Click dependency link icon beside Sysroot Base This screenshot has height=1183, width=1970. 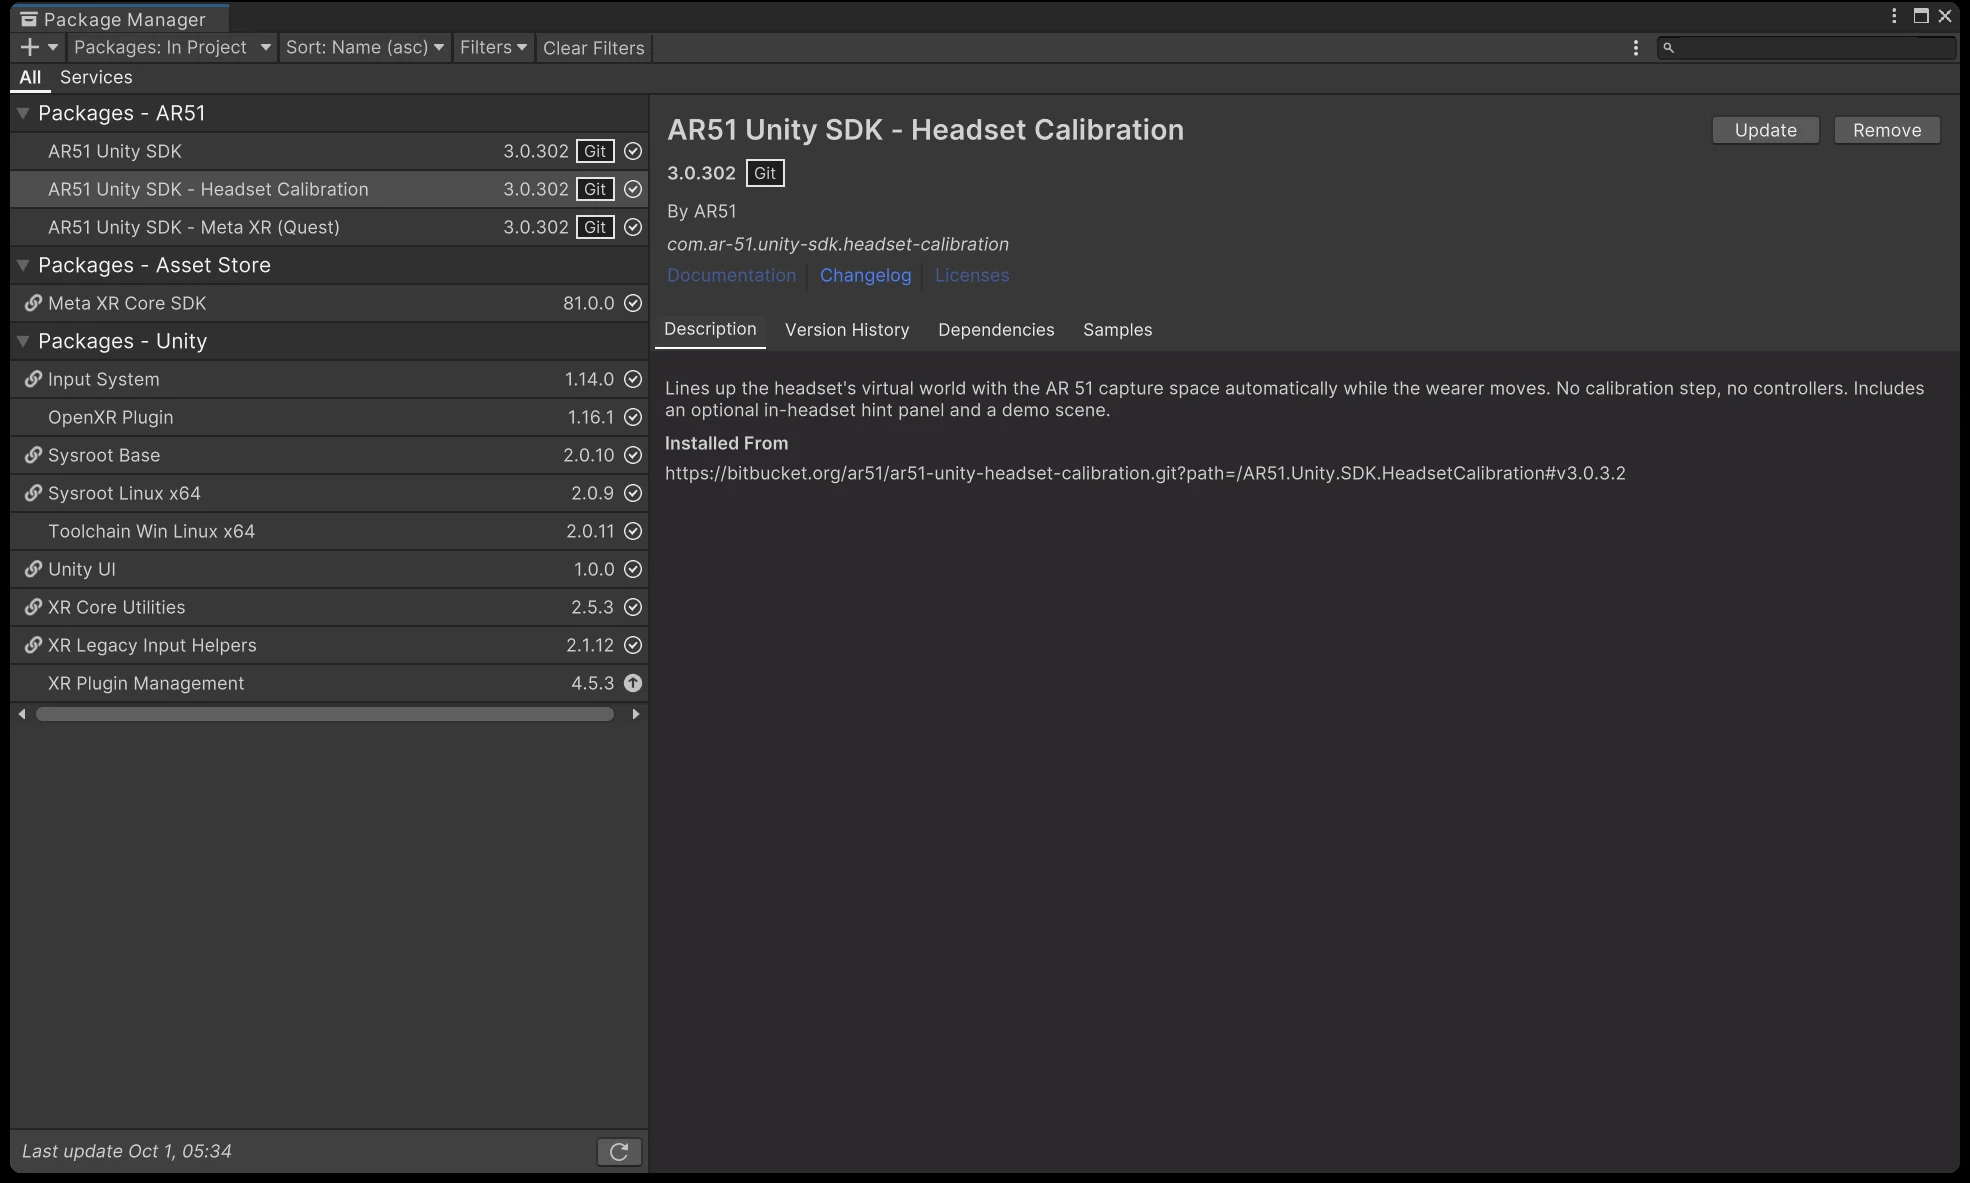(x=33, y=455)
